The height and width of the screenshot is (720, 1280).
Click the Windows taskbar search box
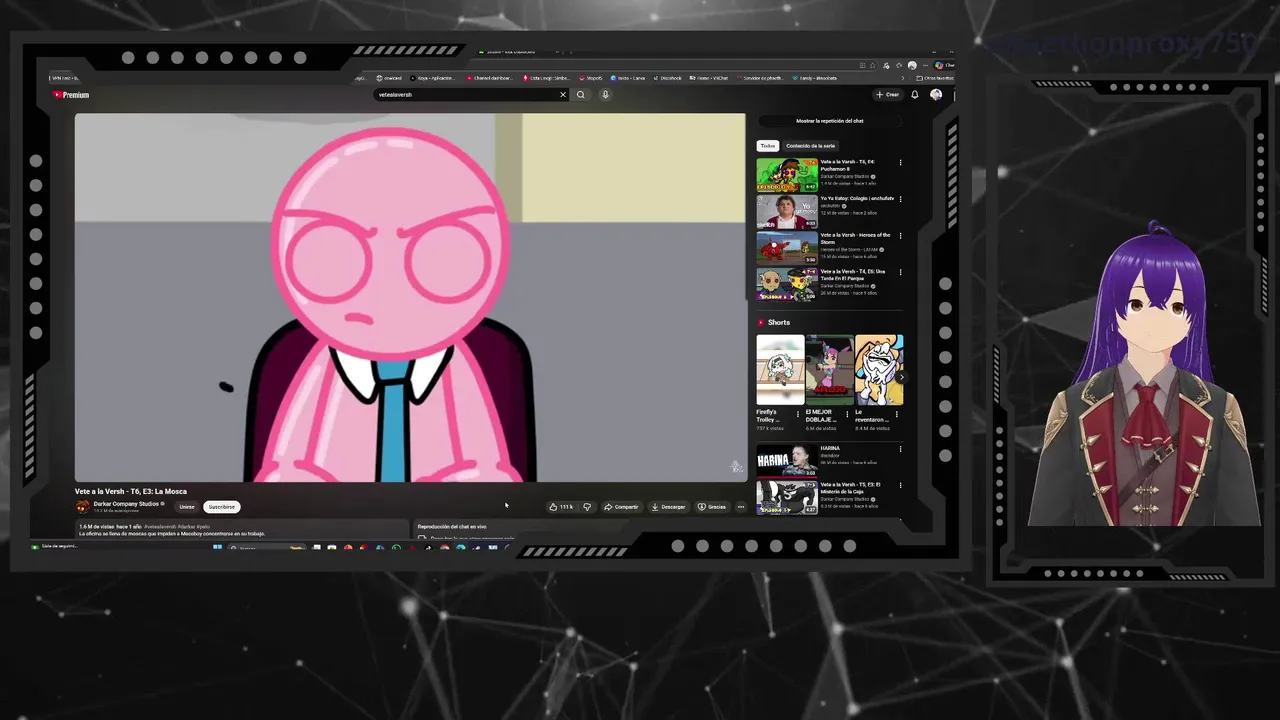coord(267,547)
